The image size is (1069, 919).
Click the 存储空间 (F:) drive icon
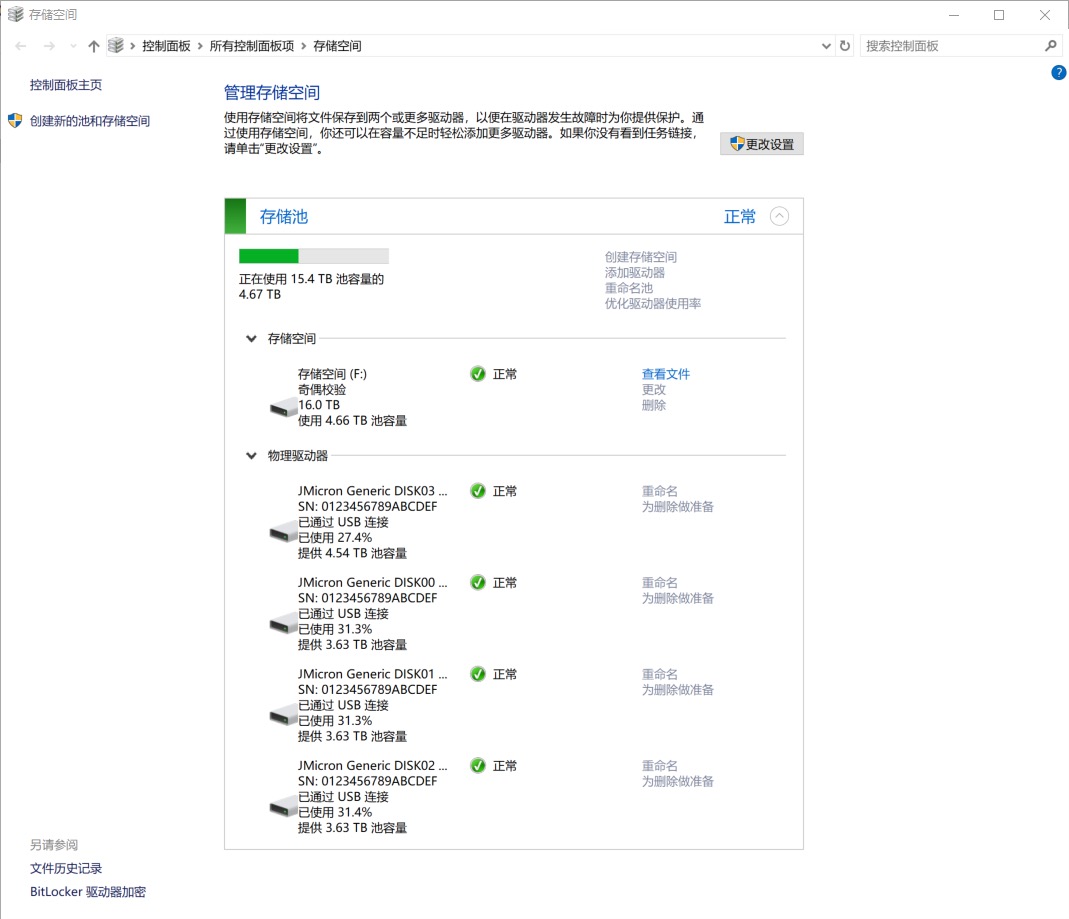(x=284, y=407)
